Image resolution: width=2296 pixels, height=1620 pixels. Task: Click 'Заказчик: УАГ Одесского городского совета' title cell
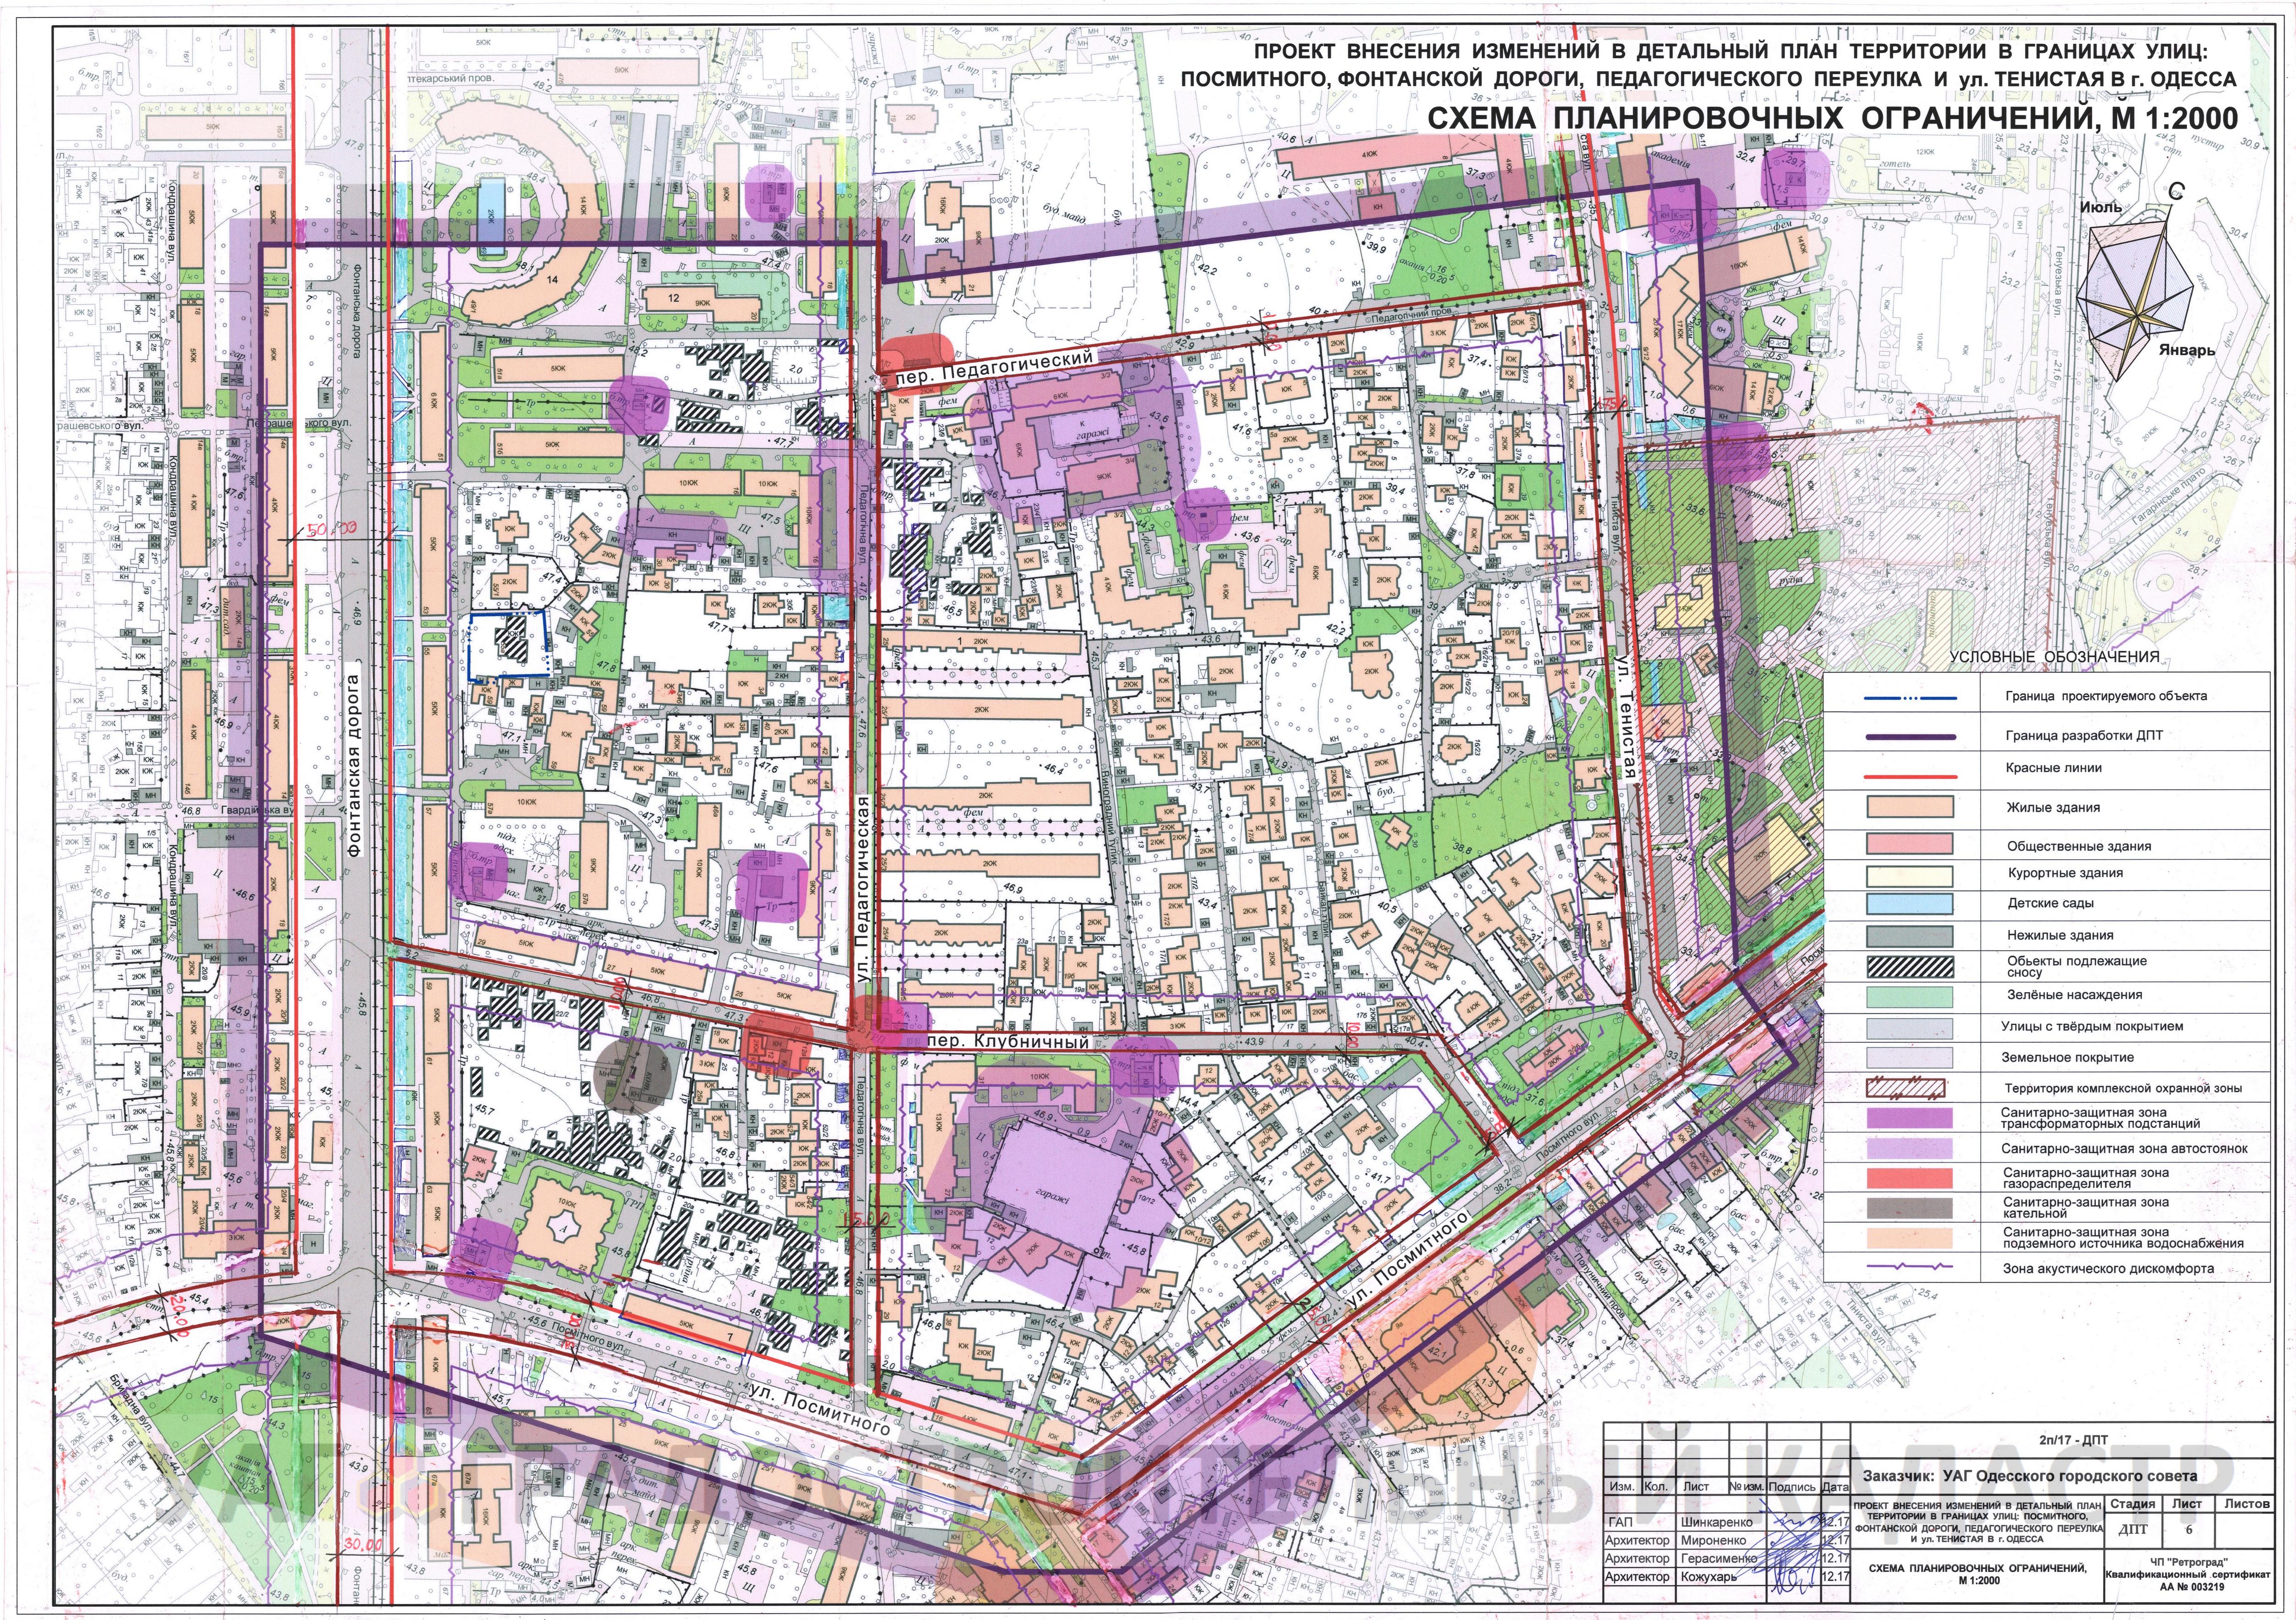2030,1475
